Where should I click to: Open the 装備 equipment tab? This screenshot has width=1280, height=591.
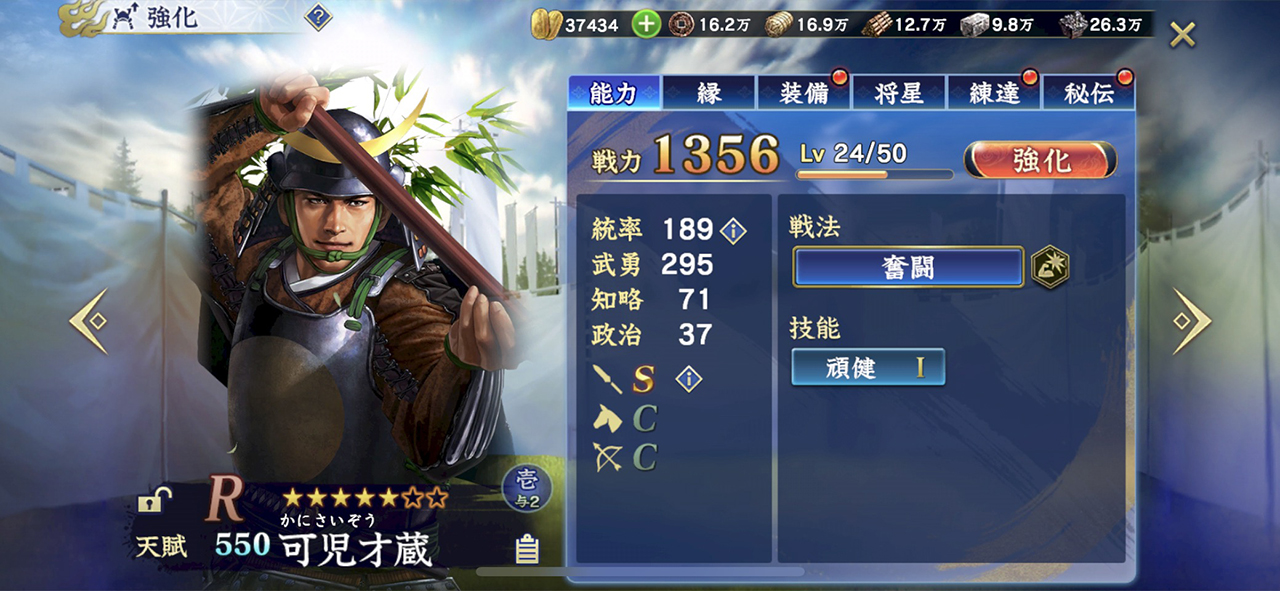pyautogui.click(x=804, y=93)
